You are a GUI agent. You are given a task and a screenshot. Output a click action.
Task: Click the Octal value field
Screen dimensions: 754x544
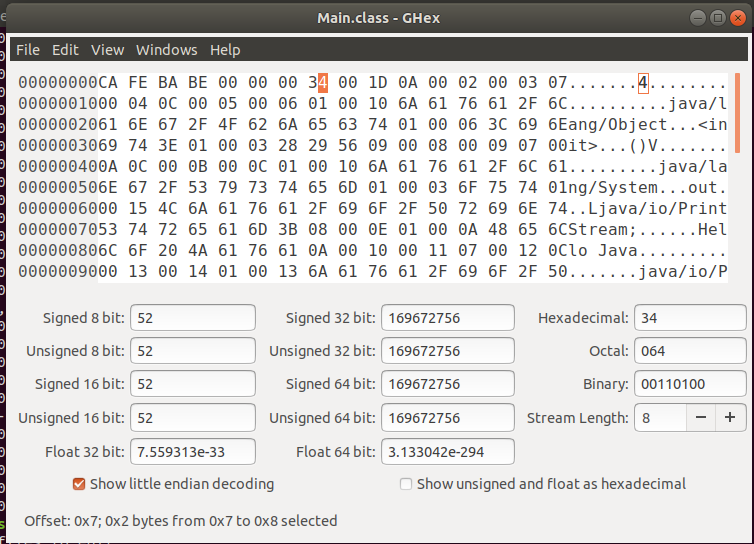coord(690,351)
